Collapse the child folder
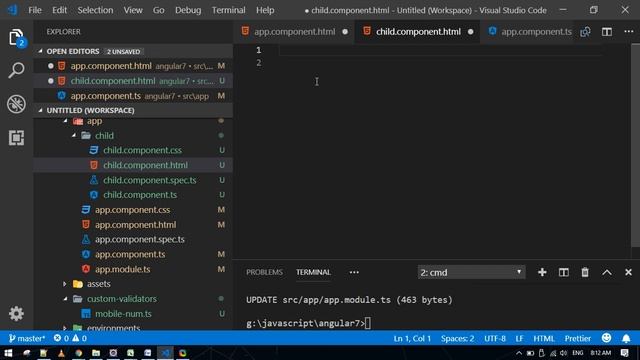640x360 pixels. click(74, 136)
